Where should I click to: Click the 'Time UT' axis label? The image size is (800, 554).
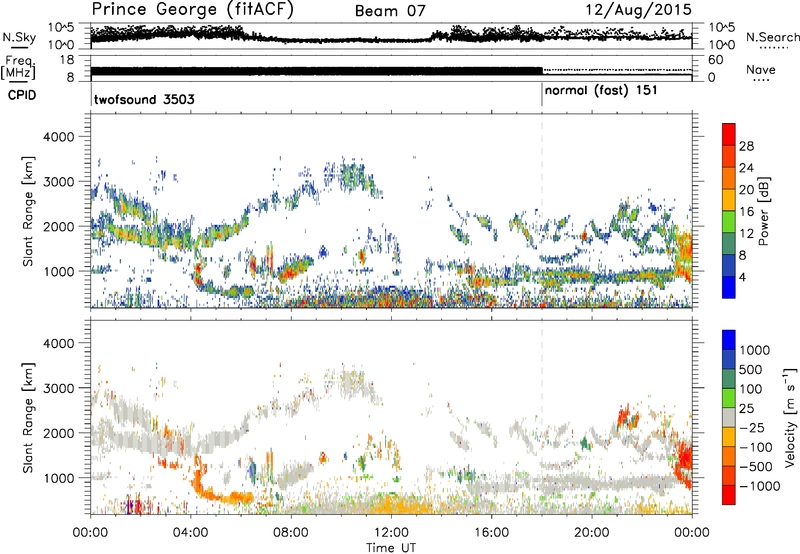391,548
